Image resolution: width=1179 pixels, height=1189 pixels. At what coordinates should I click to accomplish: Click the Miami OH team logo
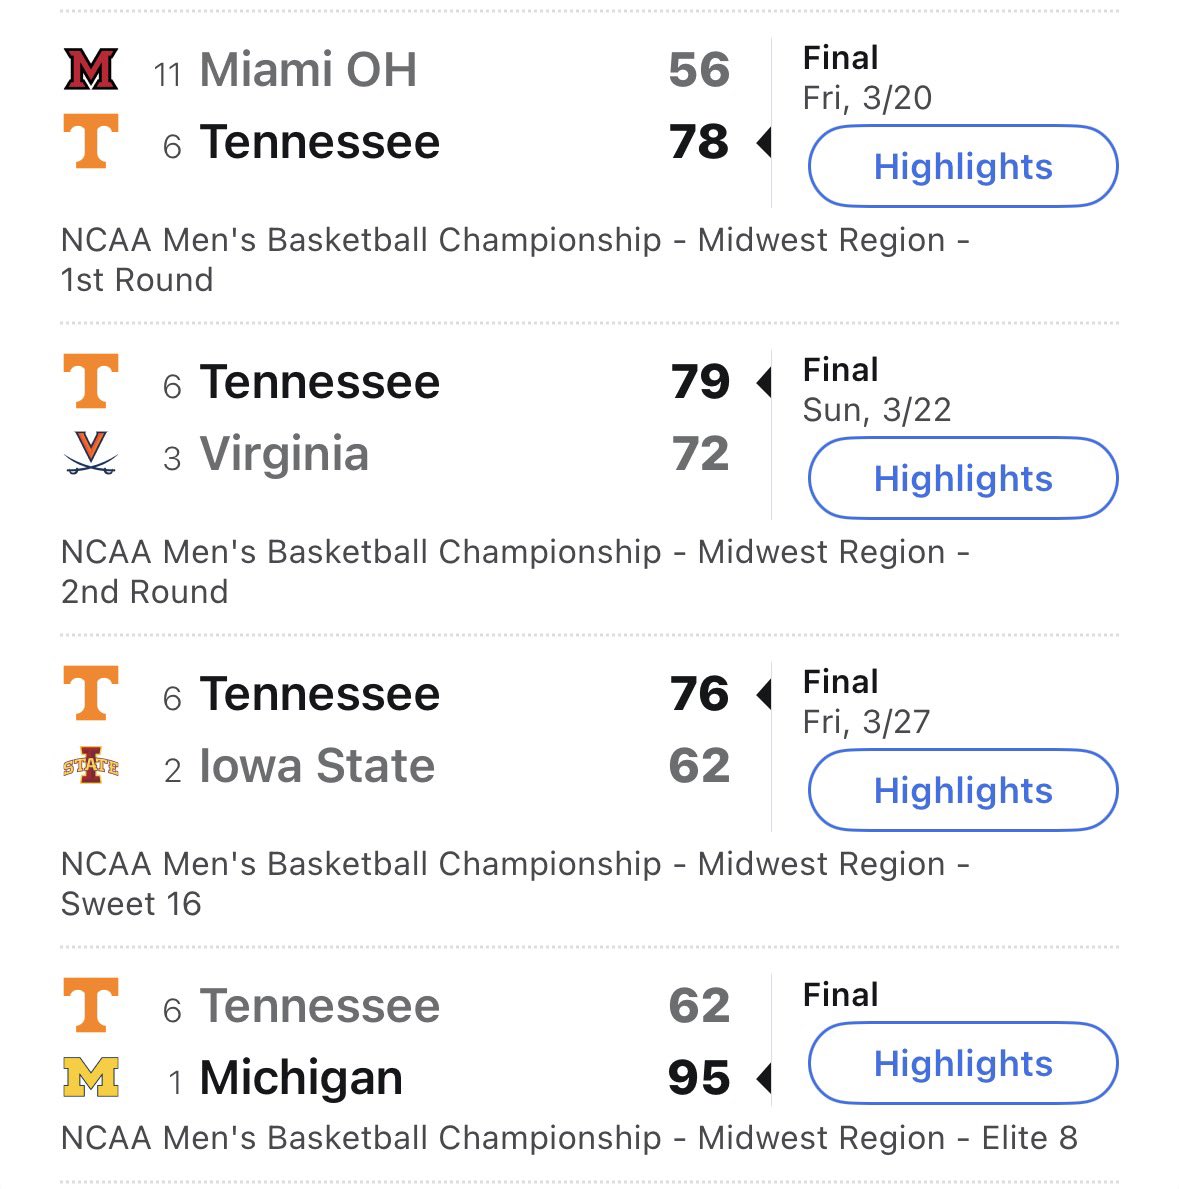(90, 69)
